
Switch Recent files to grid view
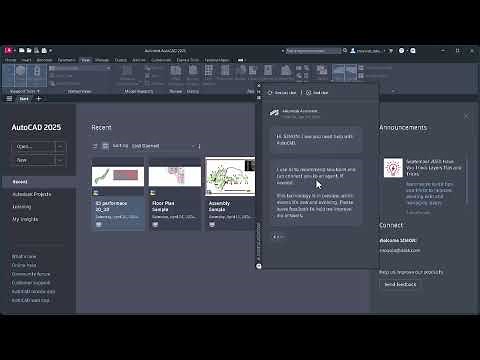(105, 146)
